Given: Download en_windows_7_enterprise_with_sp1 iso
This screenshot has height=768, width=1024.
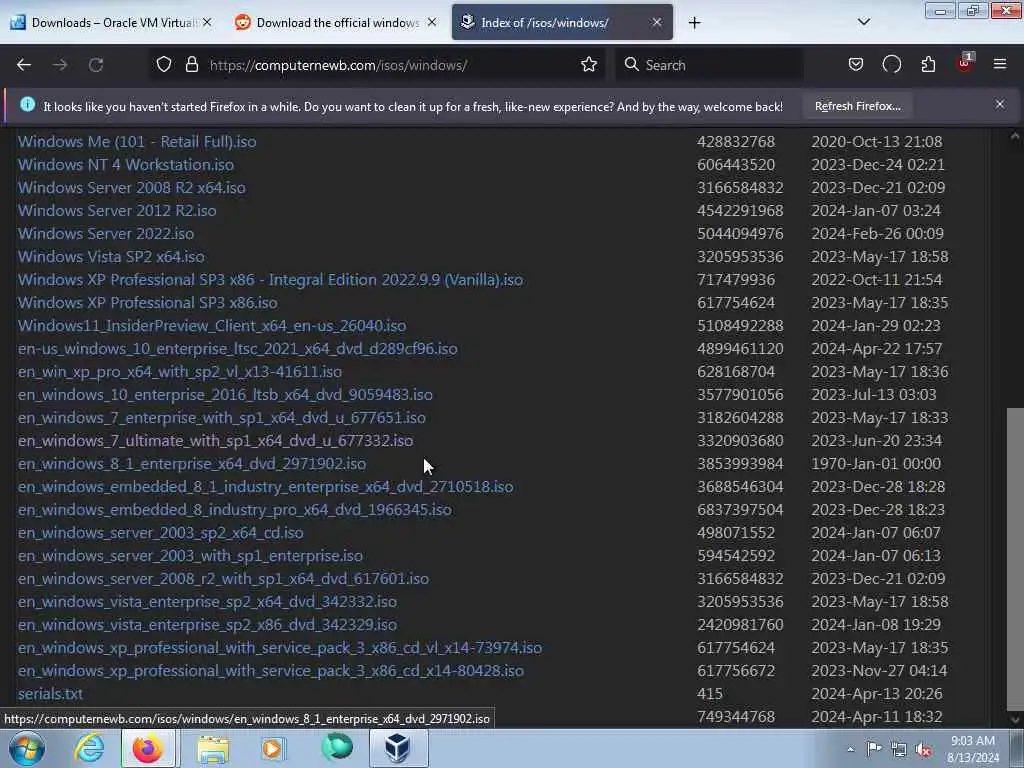Looking at the screenshot, I should [x=221, y=418].
